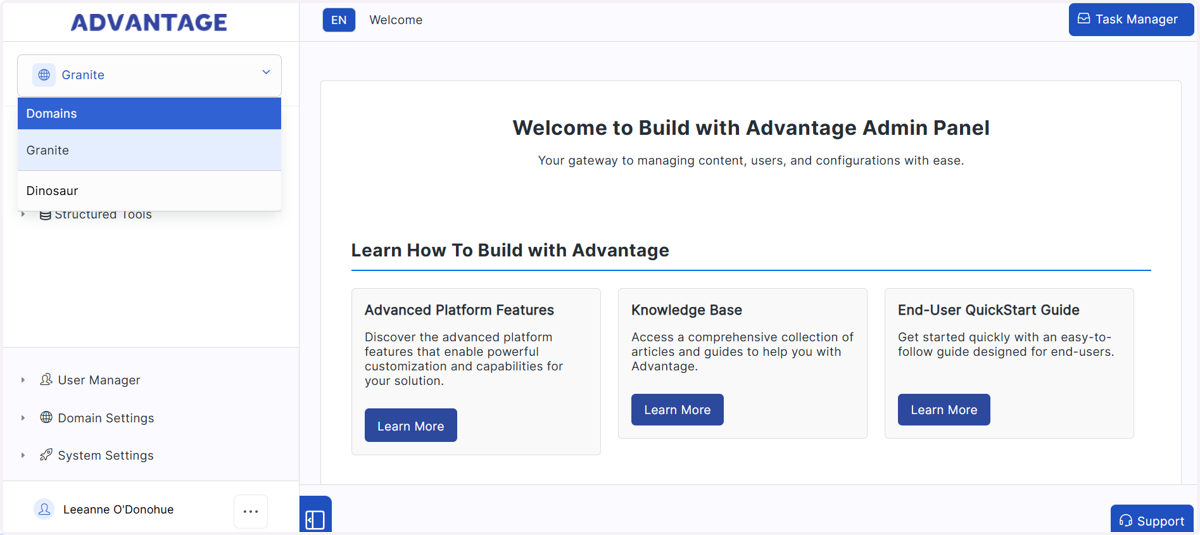Learn More about End-User QuickStart Guide

coord(944,410)
